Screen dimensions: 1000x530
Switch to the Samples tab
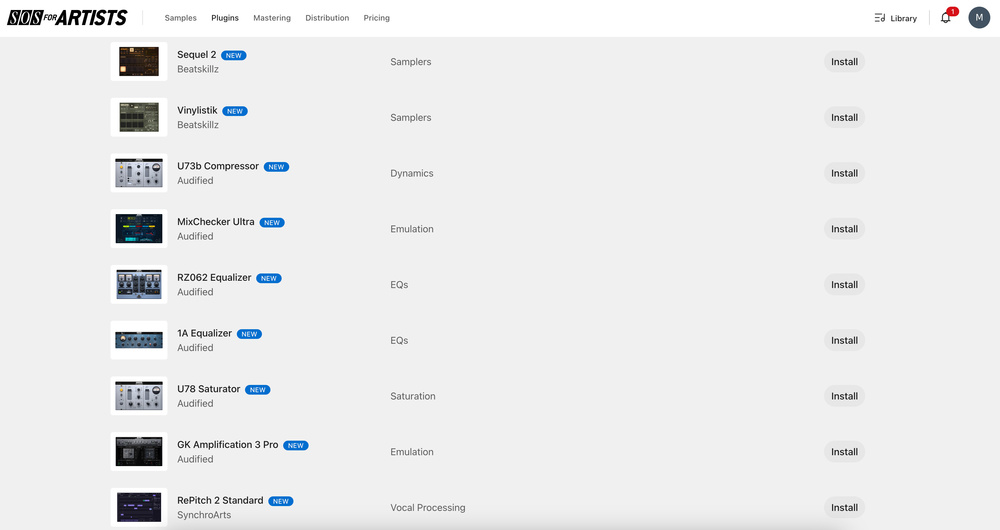click(181, 18)
